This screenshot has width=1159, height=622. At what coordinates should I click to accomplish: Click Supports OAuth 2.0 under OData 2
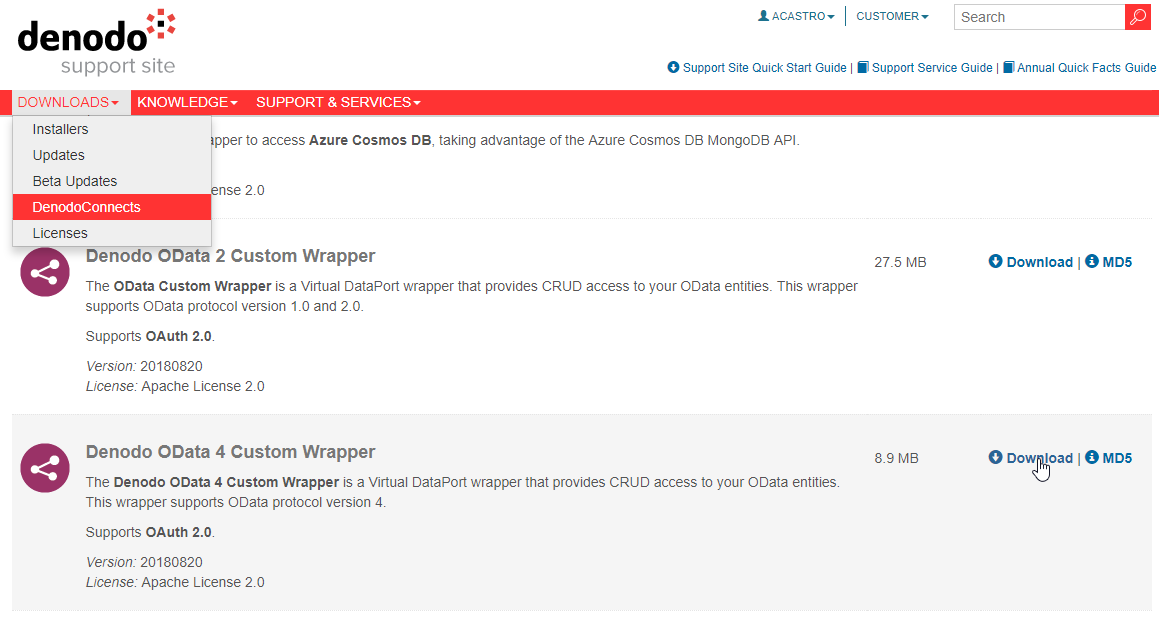point(150,337)
